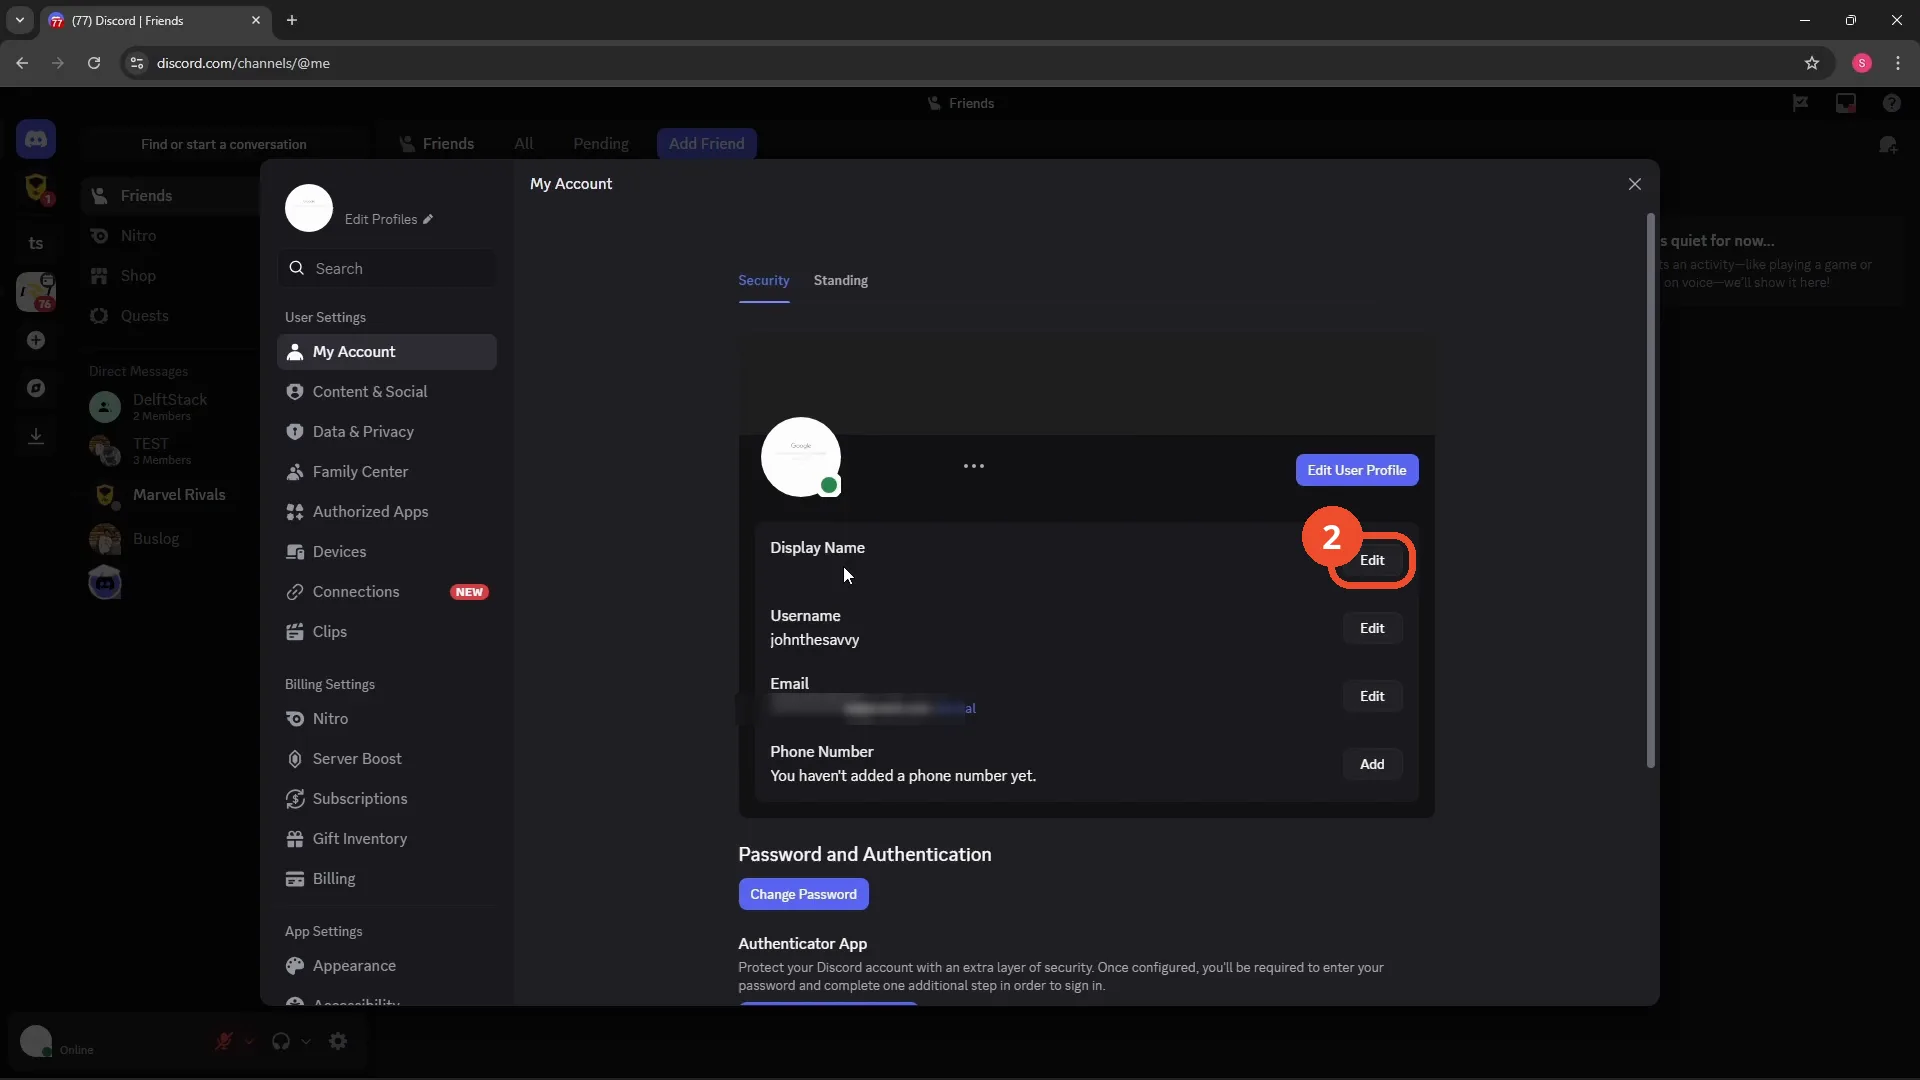
Task: Expand the input device options arrow
Action: (x=249, y=1041)
